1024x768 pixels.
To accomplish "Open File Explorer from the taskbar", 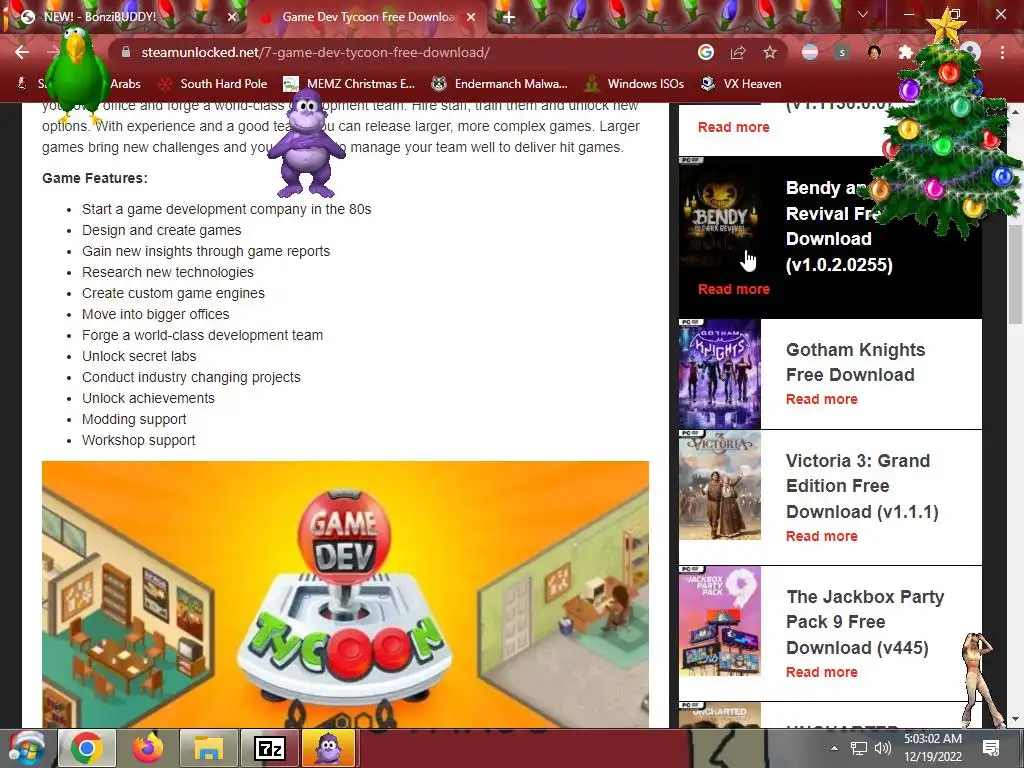I will point(208,748).
